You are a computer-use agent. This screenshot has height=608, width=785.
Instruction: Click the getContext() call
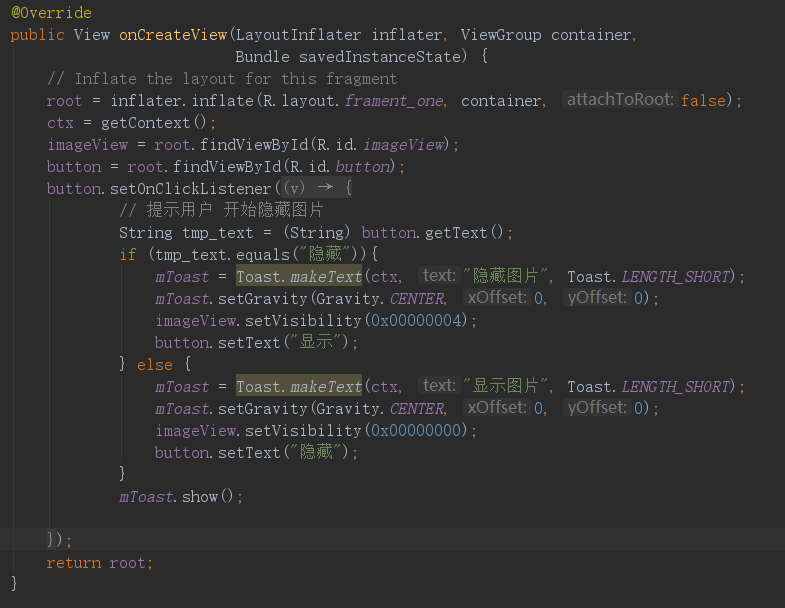(x=154, y=123)
